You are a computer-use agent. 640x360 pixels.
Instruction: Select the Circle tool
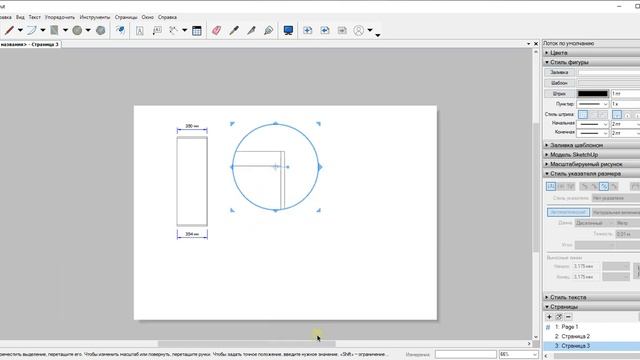[x=77, y=30]
